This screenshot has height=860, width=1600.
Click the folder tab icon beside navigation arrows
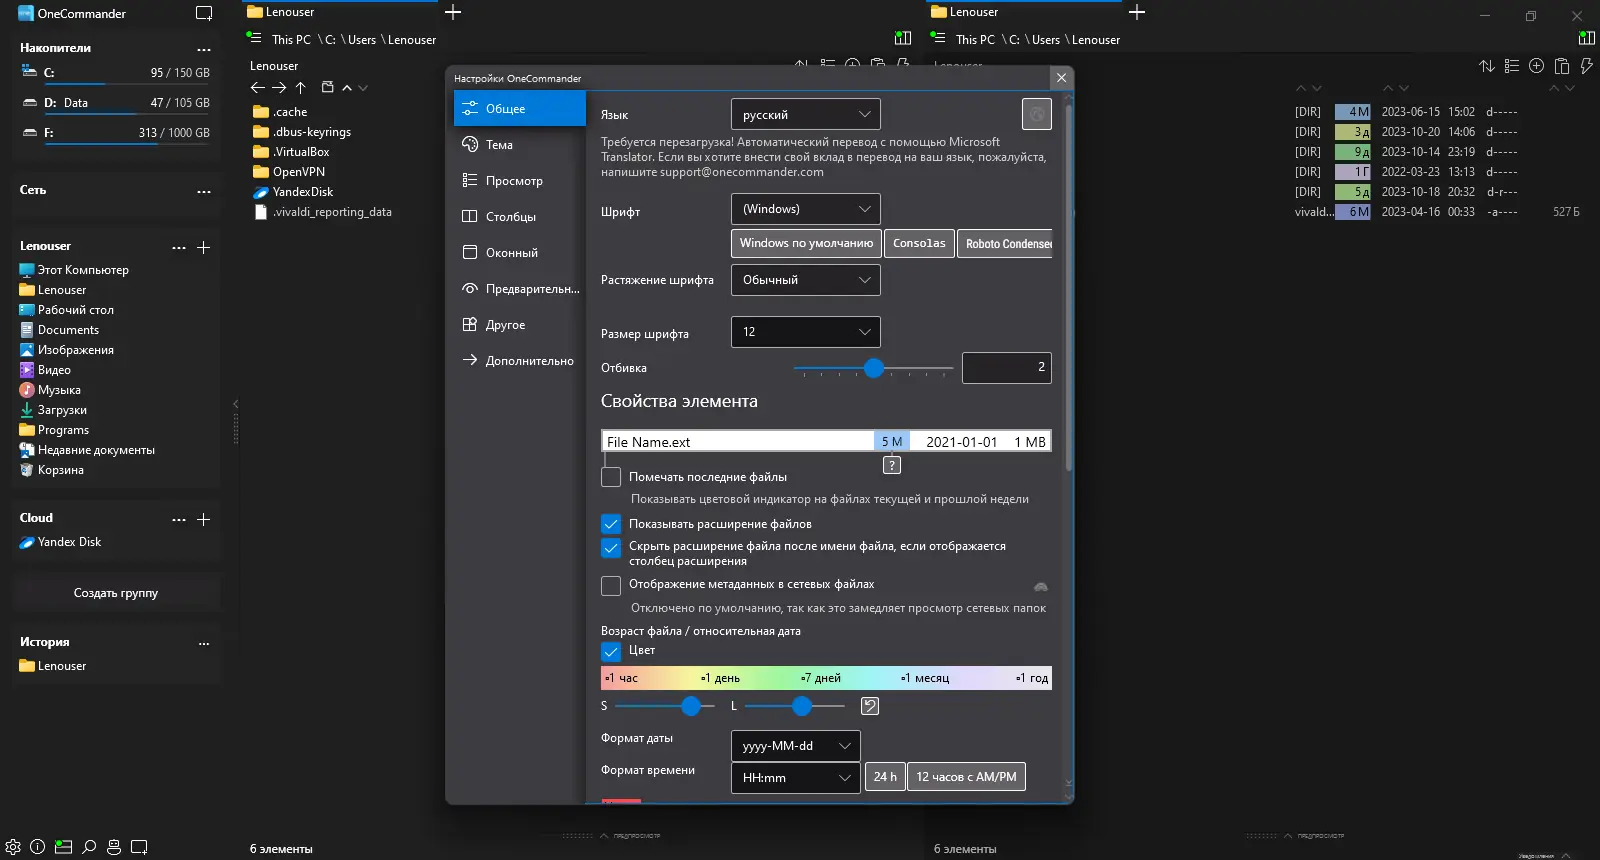327,87
